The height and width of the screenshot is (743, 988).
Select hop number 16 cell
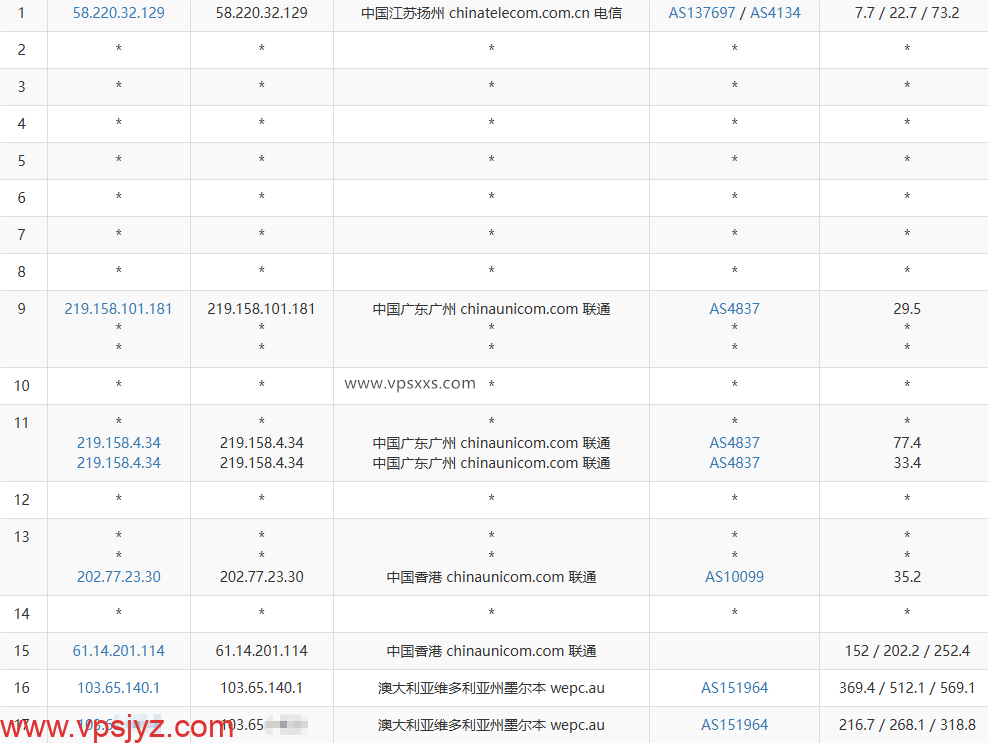coord(23,688)
